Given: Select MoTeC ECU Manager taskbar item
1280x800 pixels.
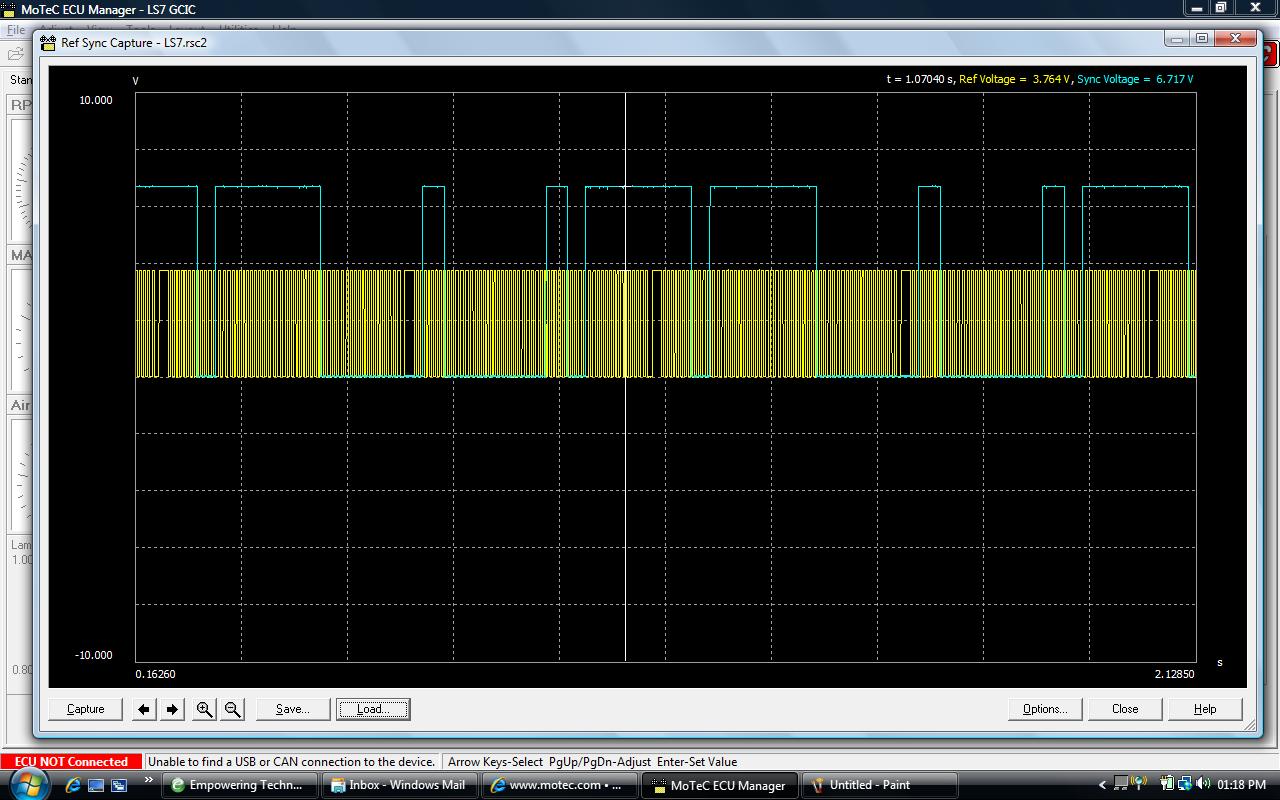Looking at the screenshot, I should click(720, 785).
